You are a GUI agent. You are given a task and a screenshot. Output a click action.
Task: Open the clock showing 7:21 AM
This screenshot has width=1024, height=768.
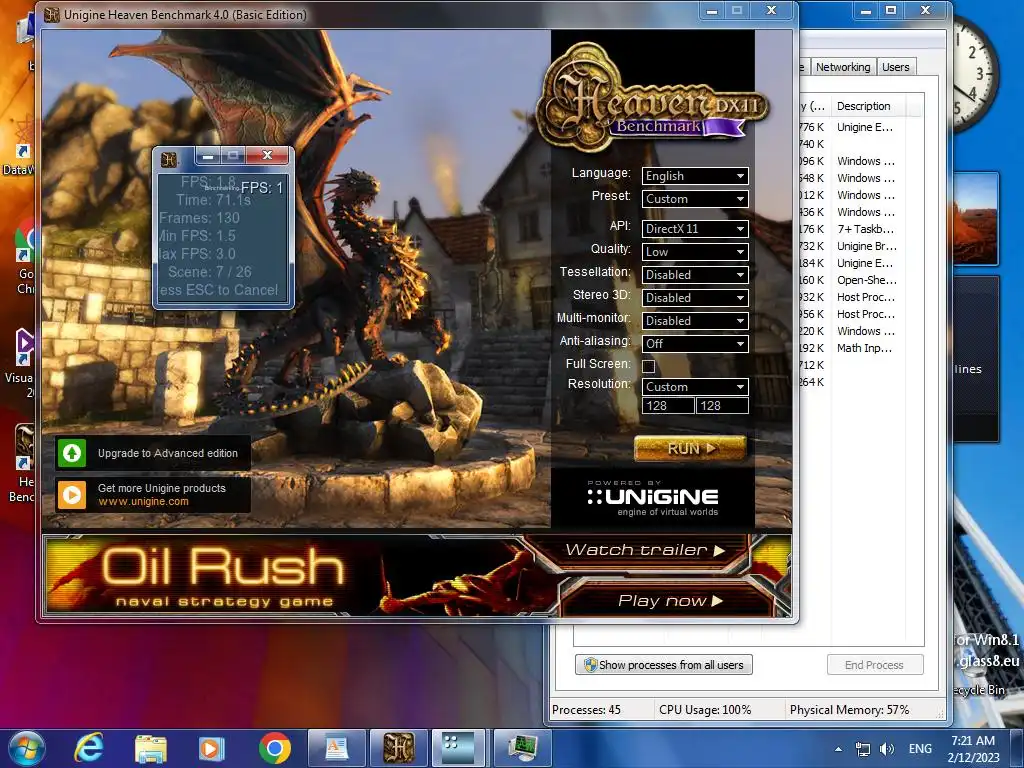[x=973, y=748]
